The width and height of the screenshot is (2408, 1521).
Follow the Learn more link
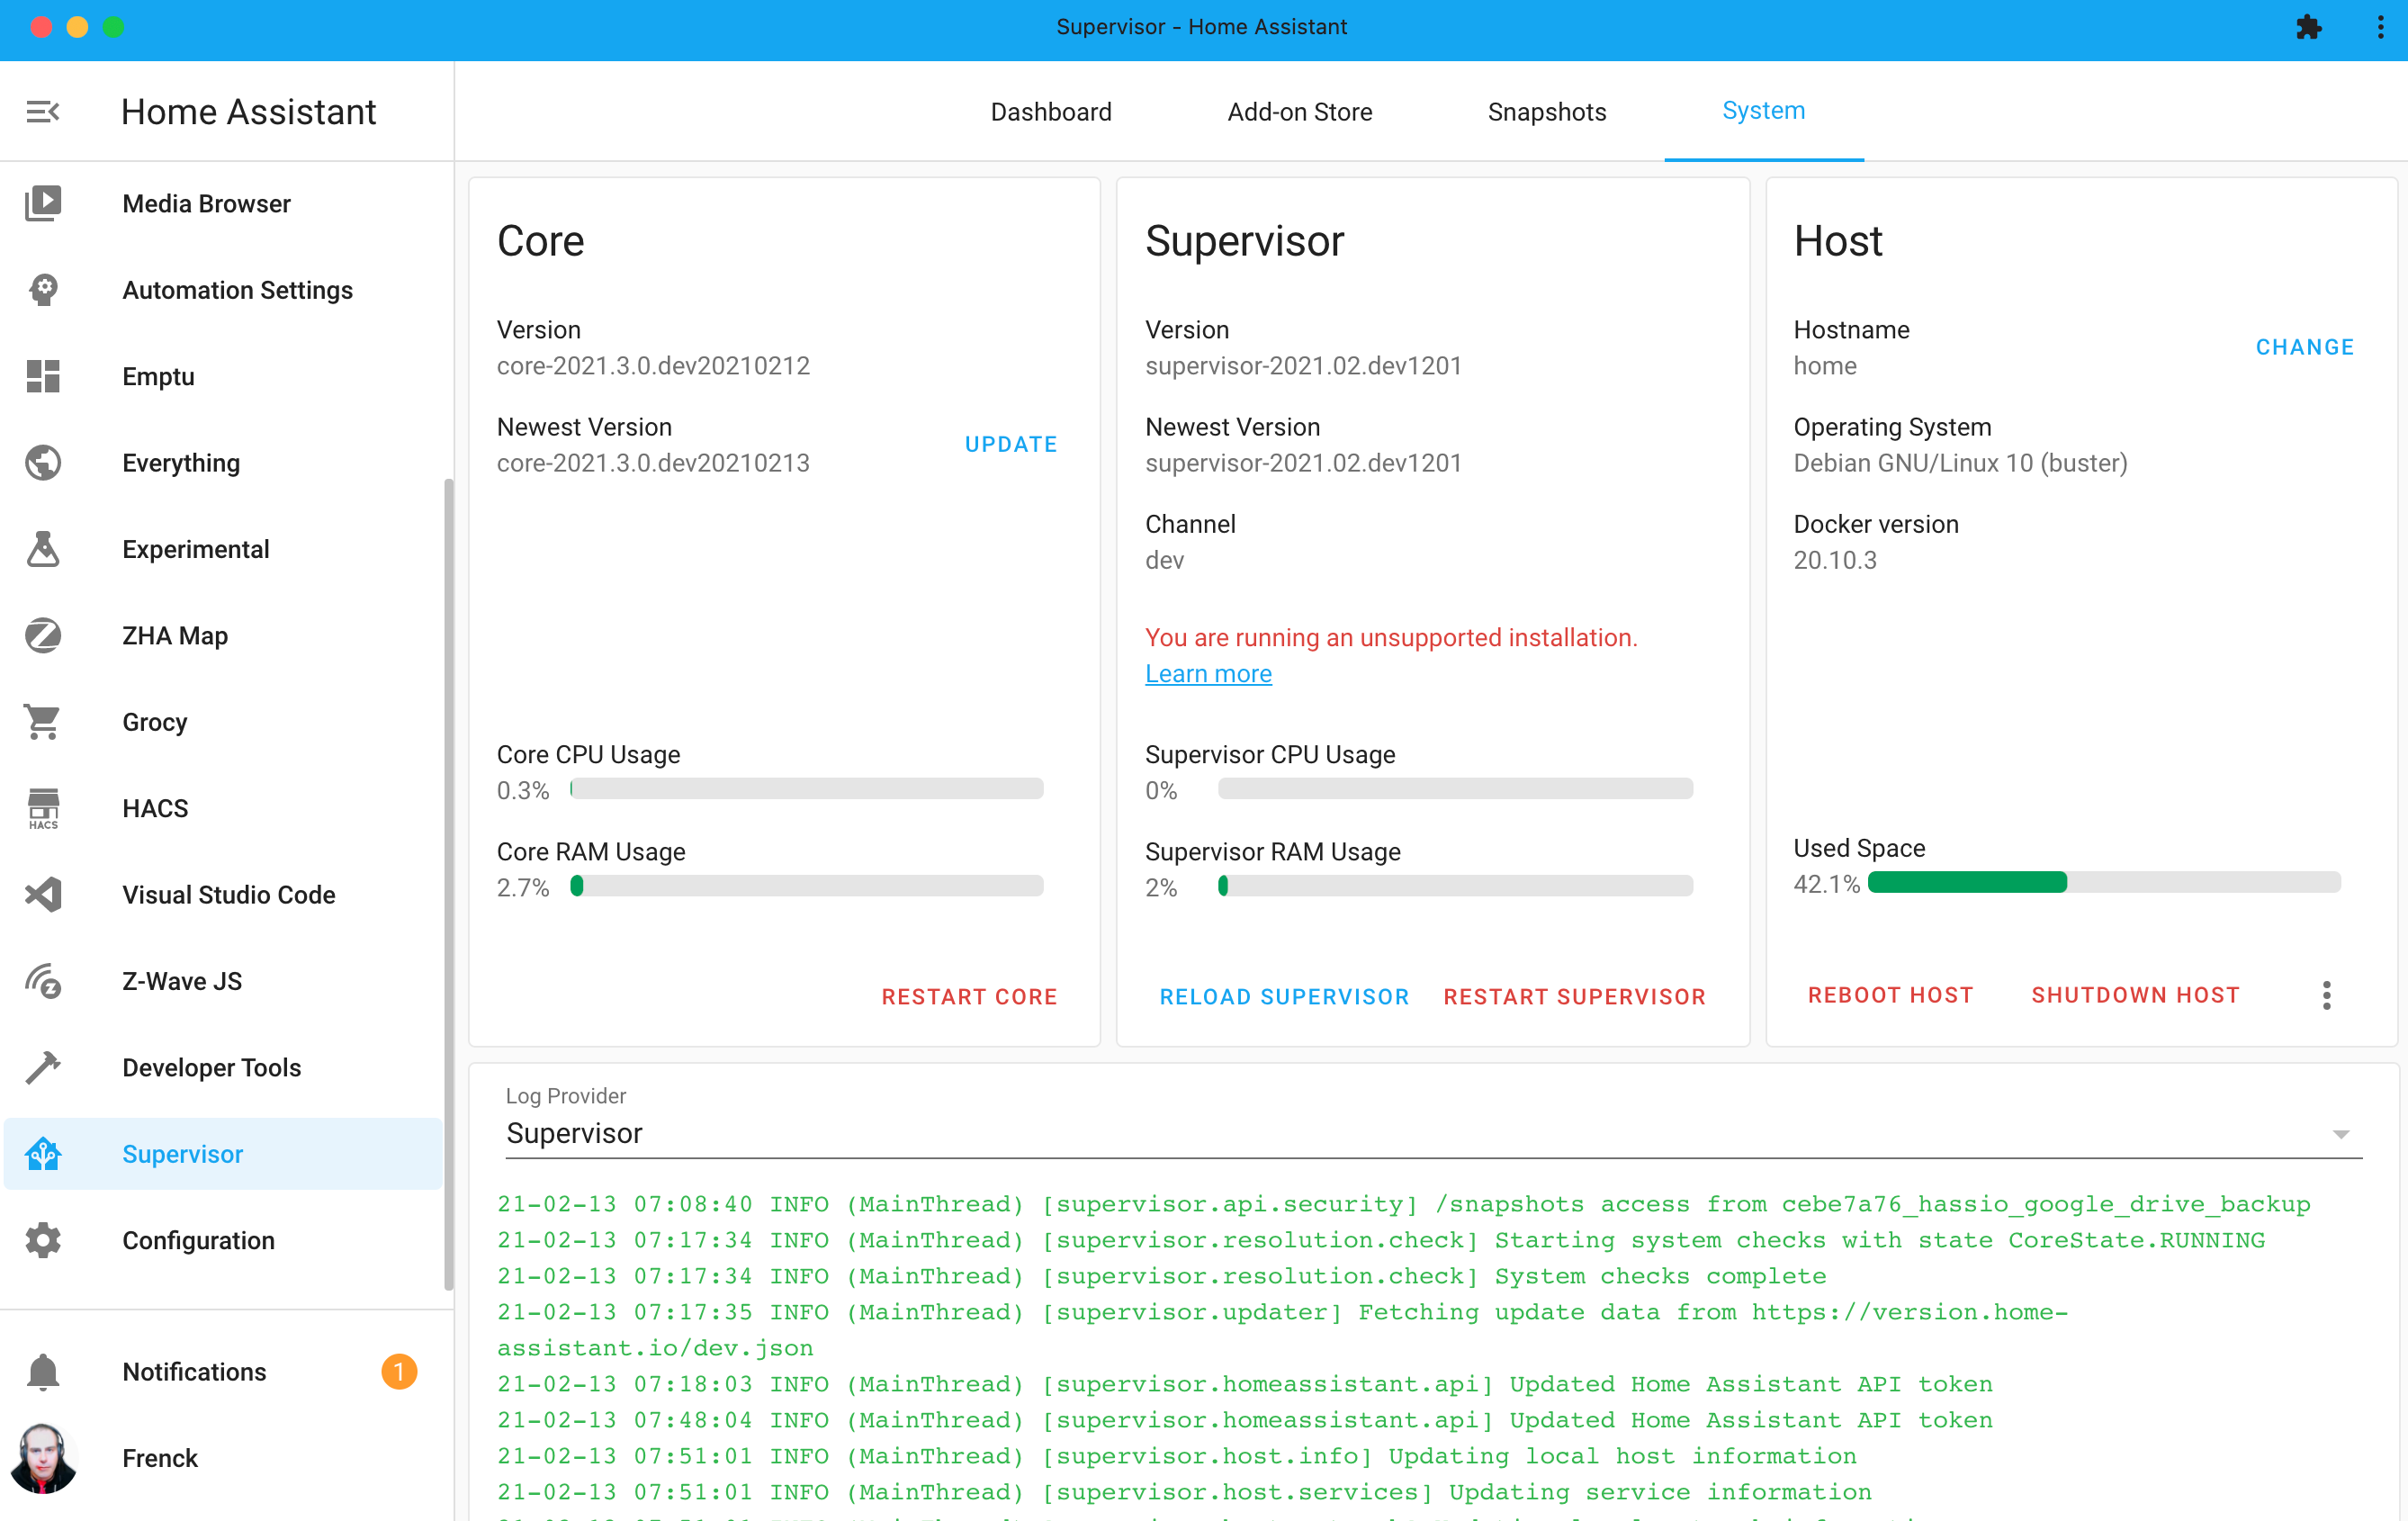pyautogui.click(x=1208, y=673)
